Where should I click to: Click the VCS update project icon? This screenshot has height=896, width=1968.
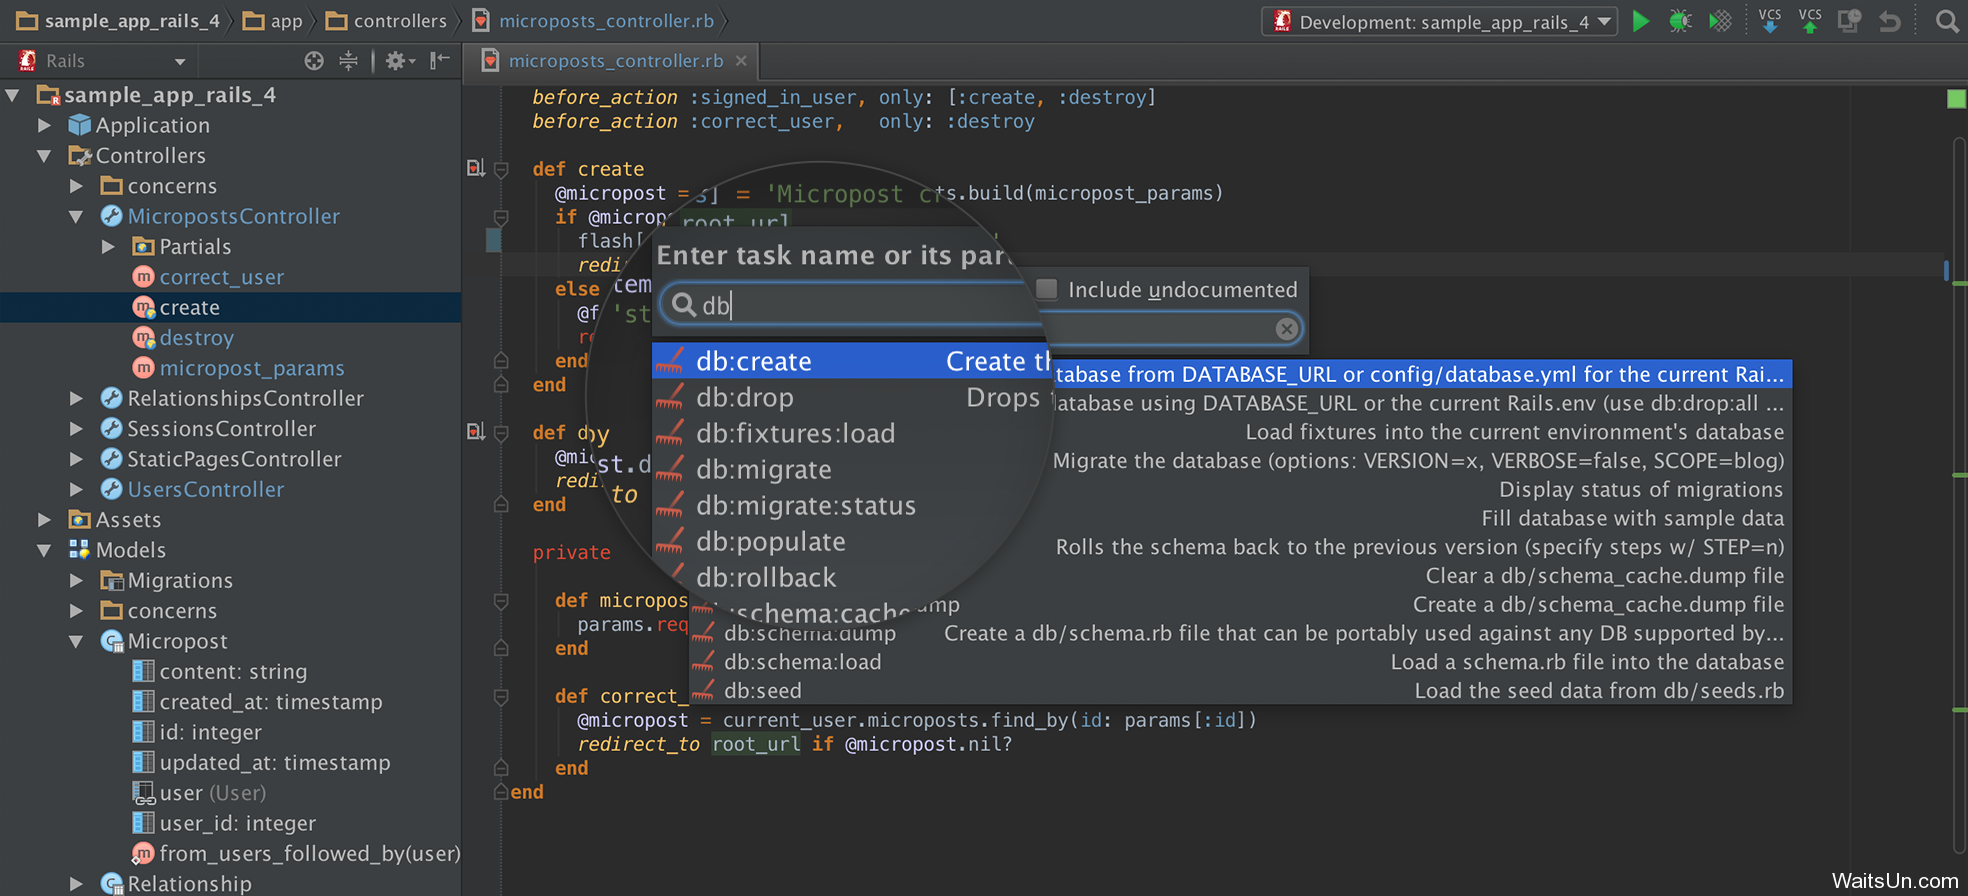[1769, 21]
